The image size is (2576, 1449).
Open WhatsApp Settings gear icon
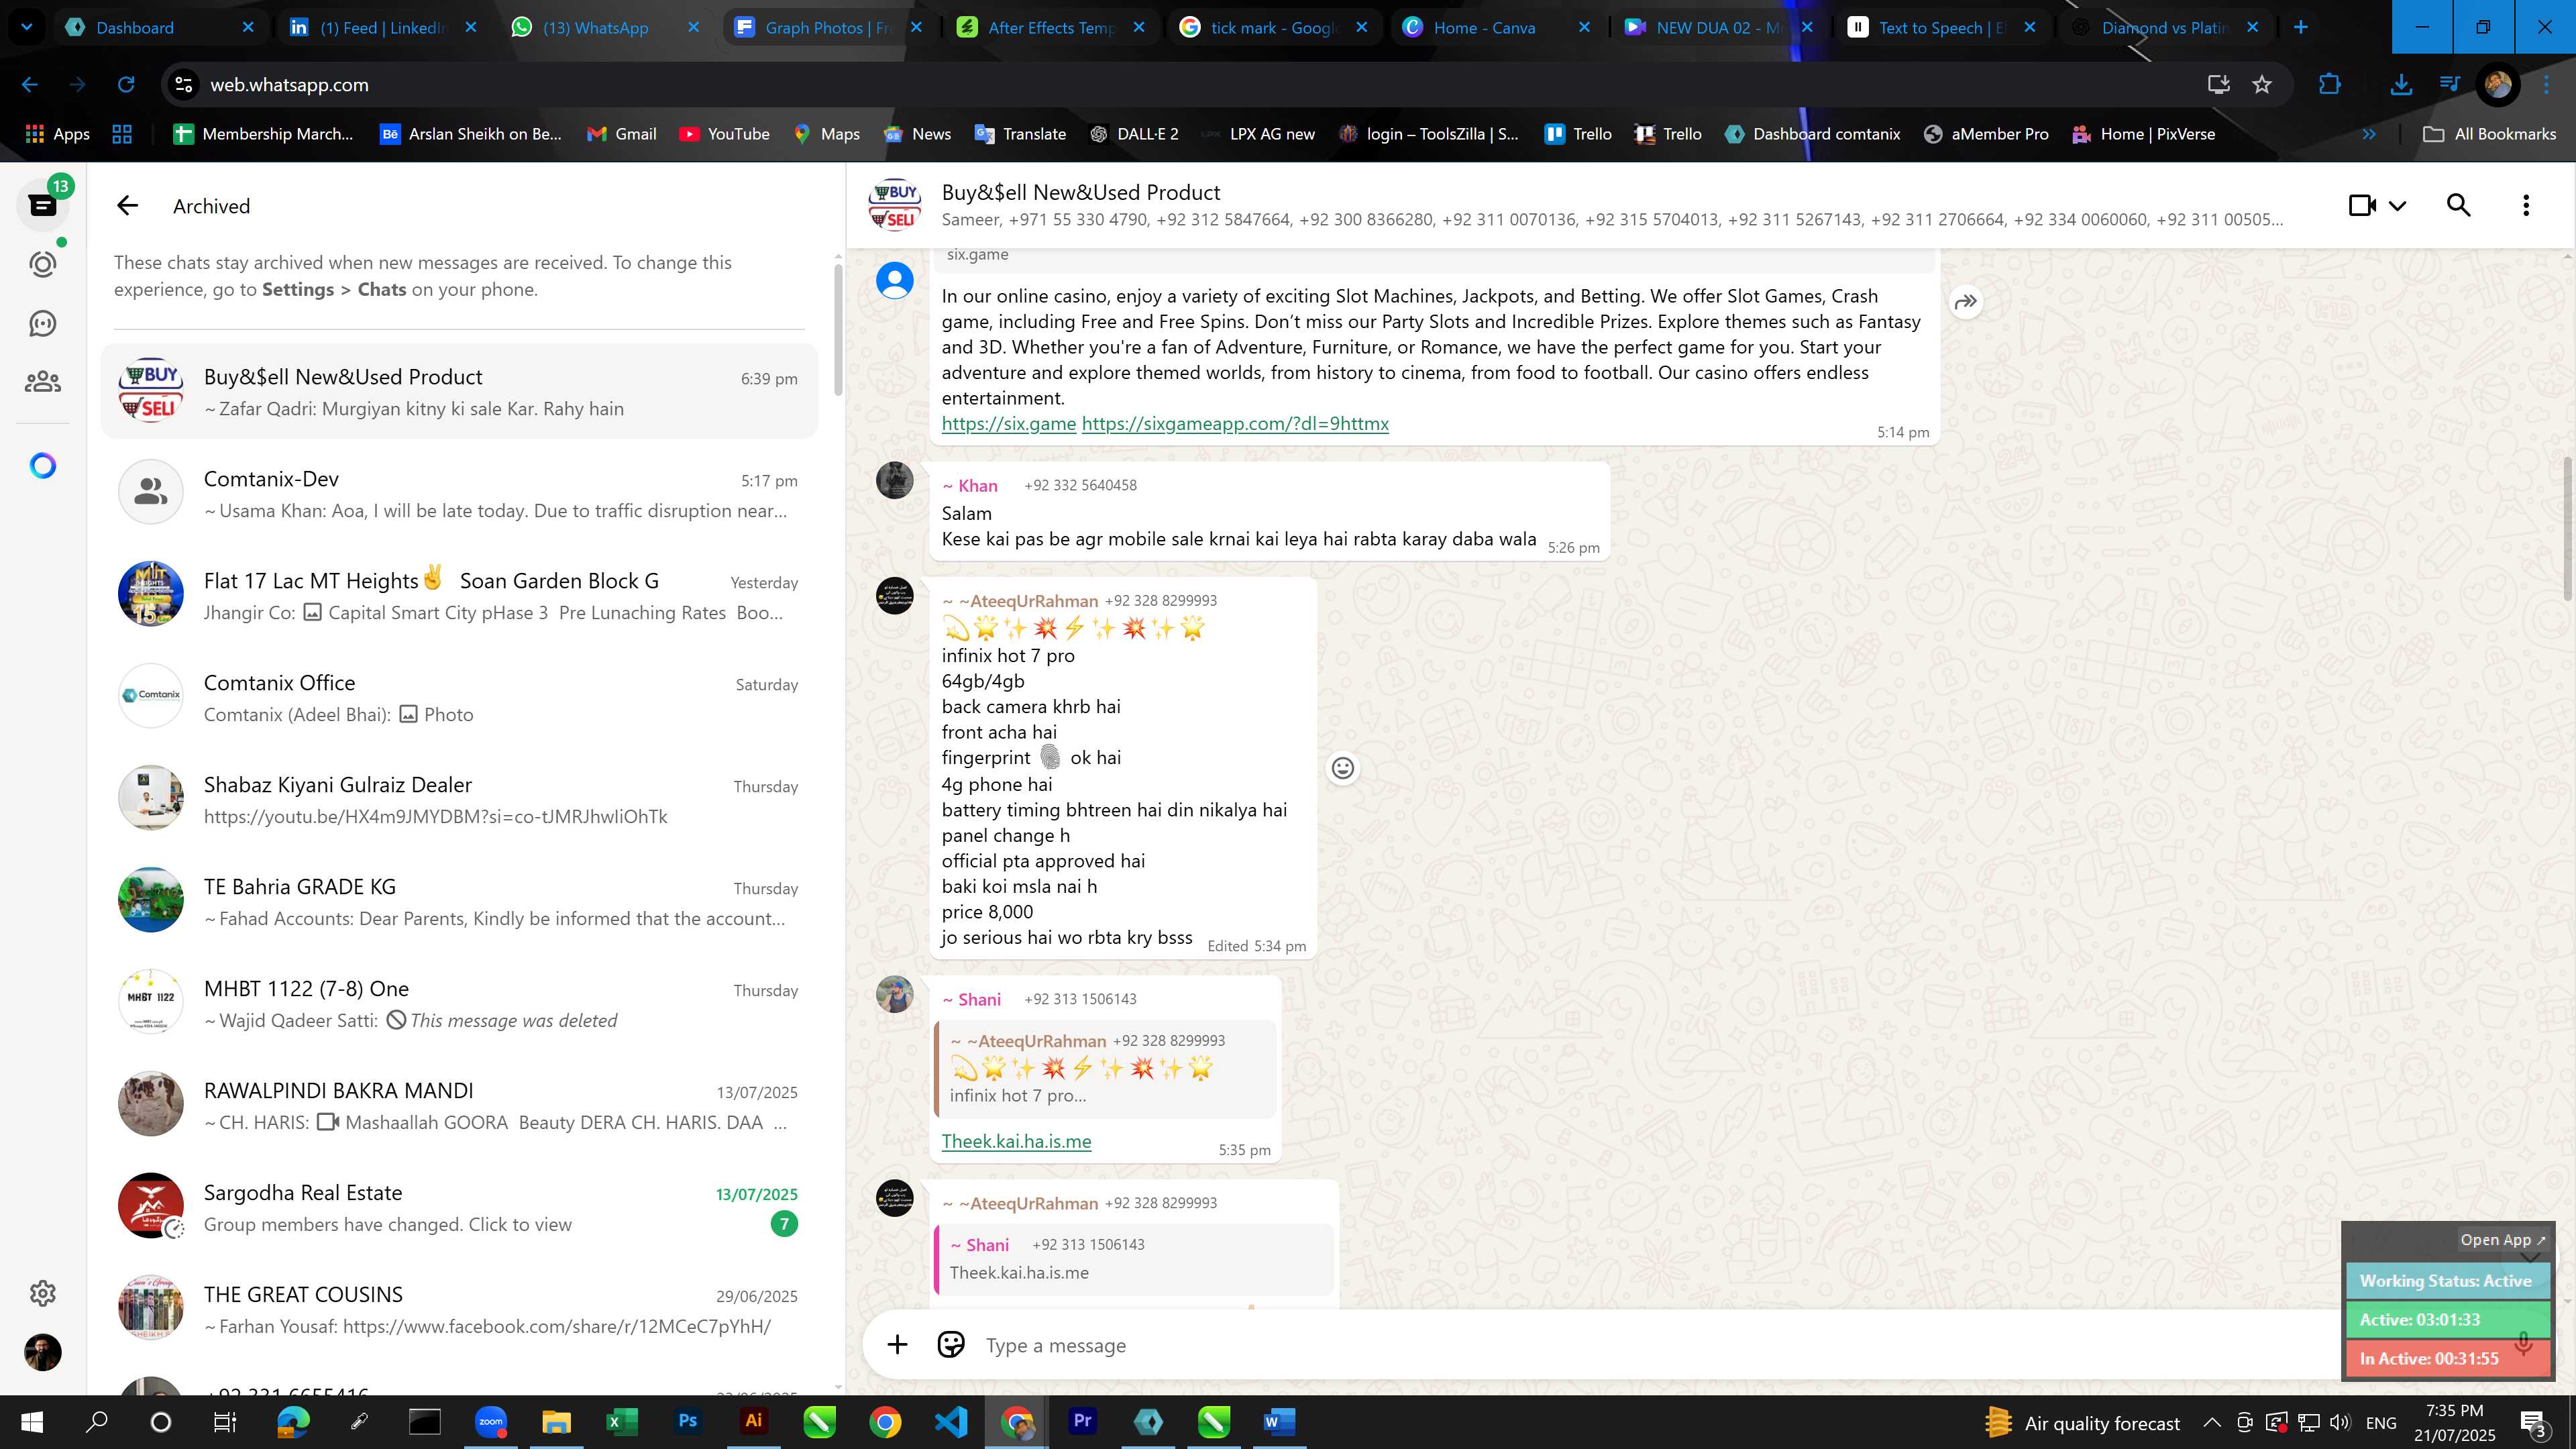click(x=43, y=1293)
